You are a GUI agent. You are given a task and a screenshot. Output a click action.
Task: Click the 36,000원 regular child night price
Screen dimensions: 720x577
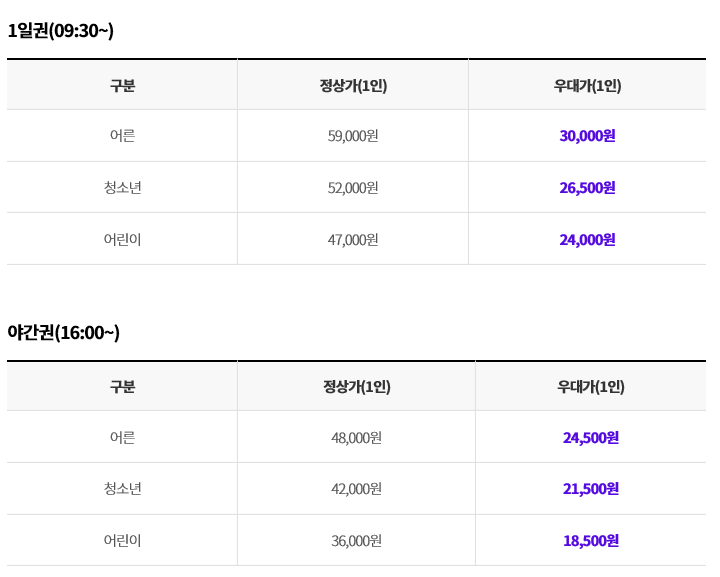point(356,541)
